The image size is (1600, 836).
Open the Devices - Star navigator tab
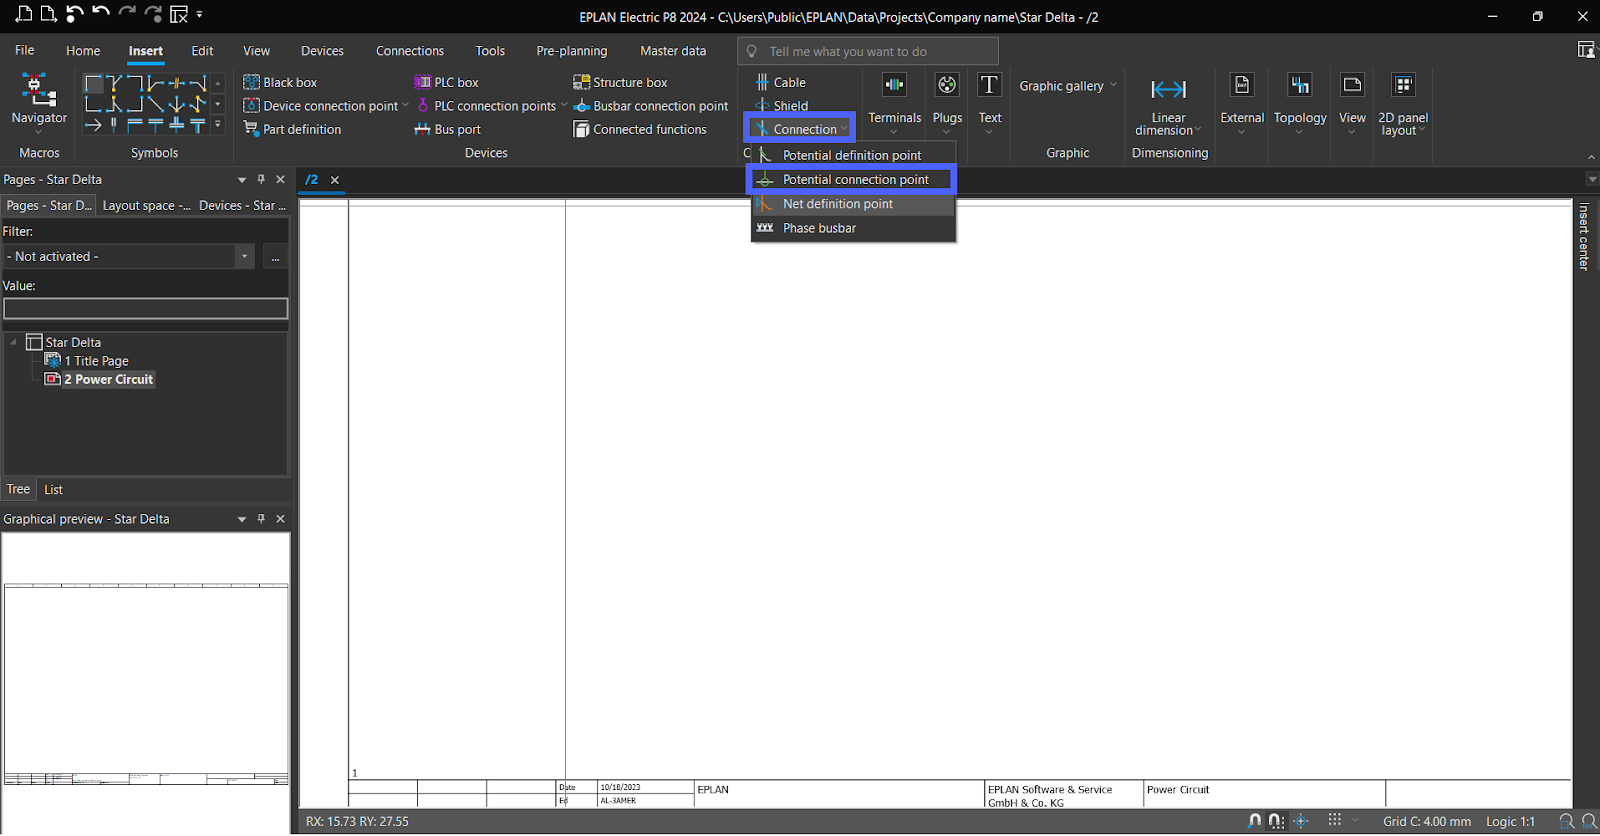click(242, 205)
